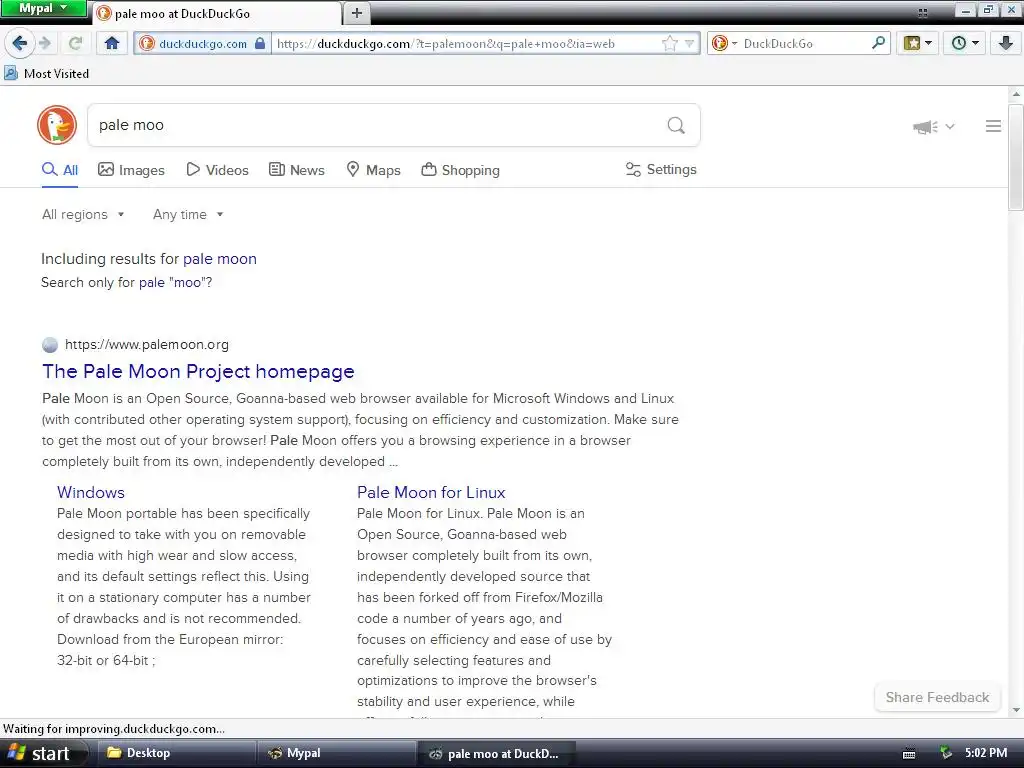Click the scrollbar down arrow
Viewport: 1024px width, 768px height.
[1016, 710]
